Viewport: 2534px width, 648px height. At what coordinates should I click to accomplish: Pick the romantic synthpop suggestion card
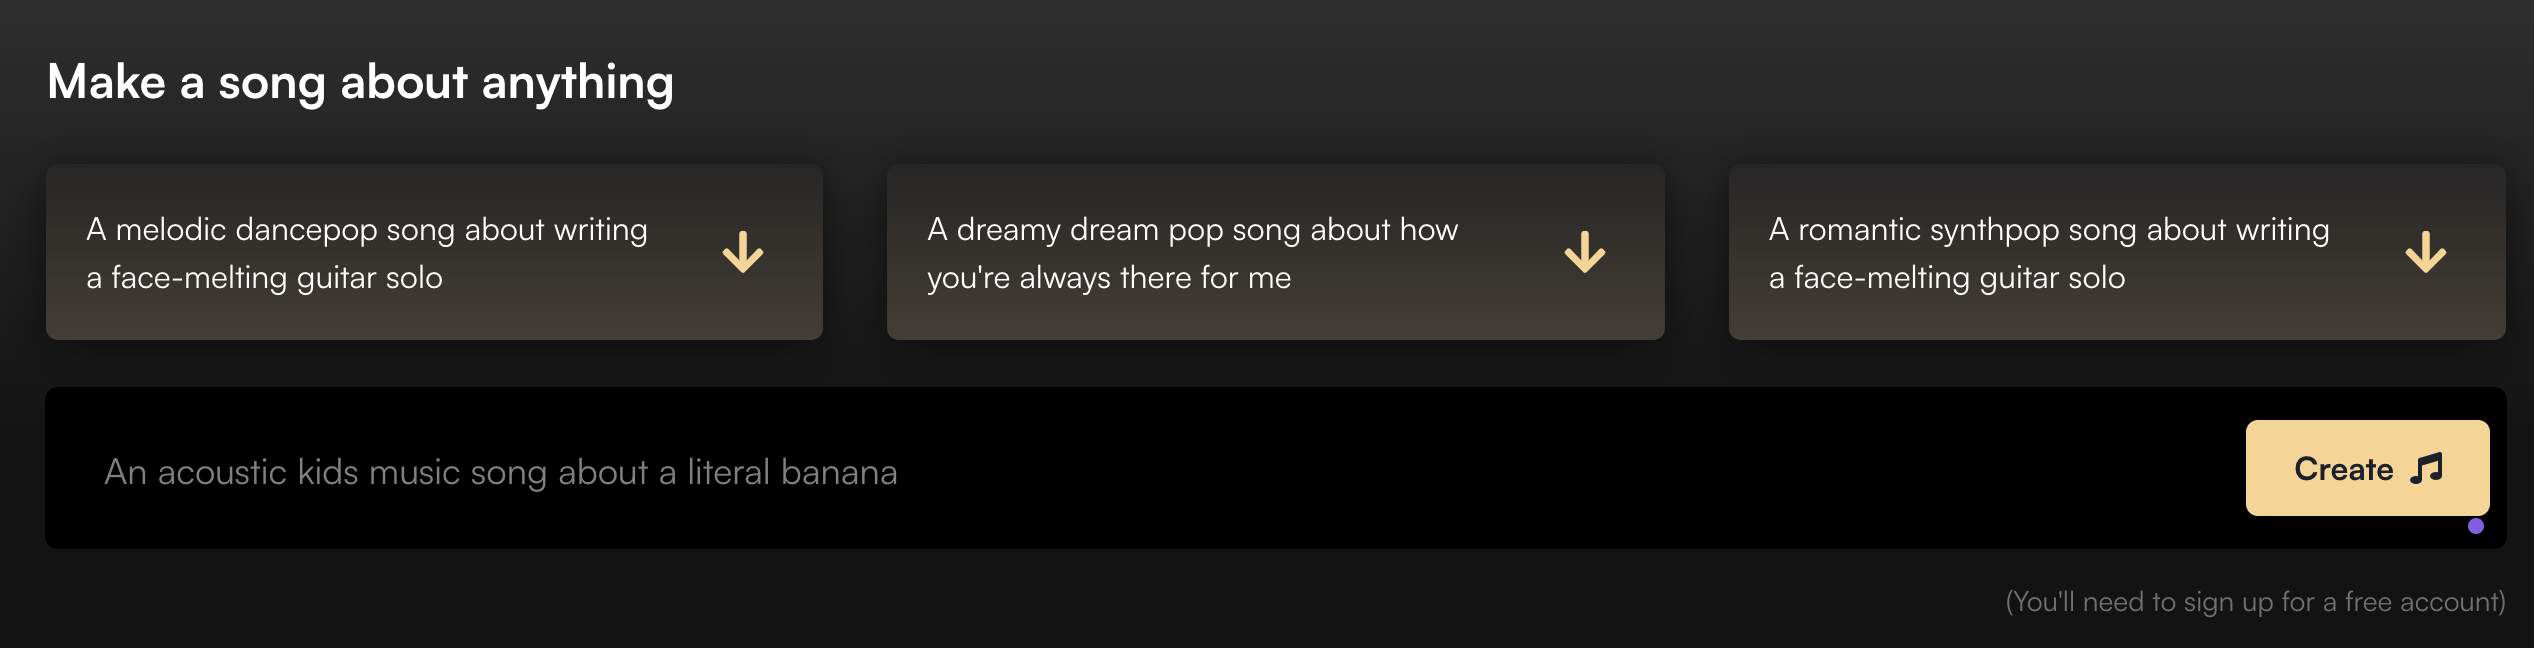coord(2117,252)
